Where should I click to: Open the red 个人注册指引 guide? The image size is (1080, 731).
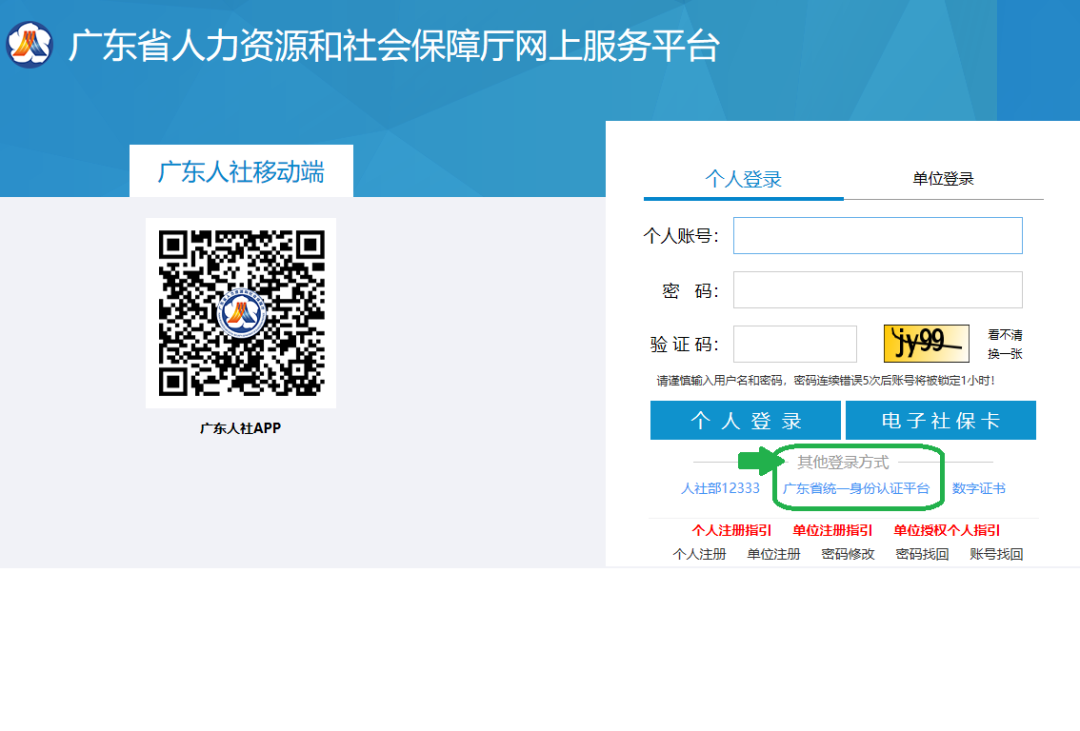click(731, 531)
